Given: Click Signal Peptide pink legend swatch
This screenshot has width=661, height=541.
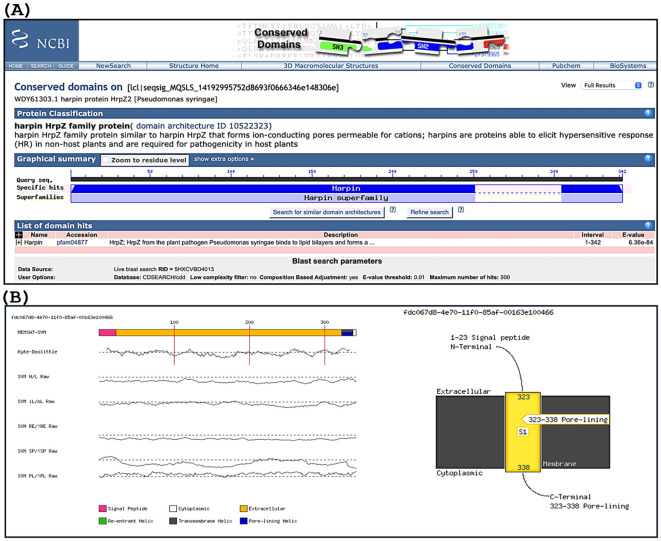Looking at the screenshot, I should pos(102,509).
